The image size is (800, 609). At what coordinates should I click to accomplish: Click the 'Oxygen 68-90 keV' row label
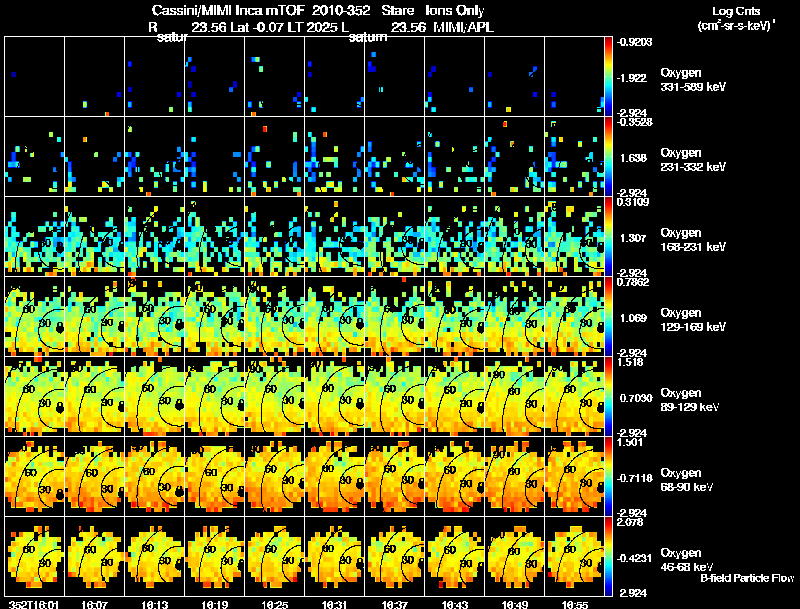point(687,480)
